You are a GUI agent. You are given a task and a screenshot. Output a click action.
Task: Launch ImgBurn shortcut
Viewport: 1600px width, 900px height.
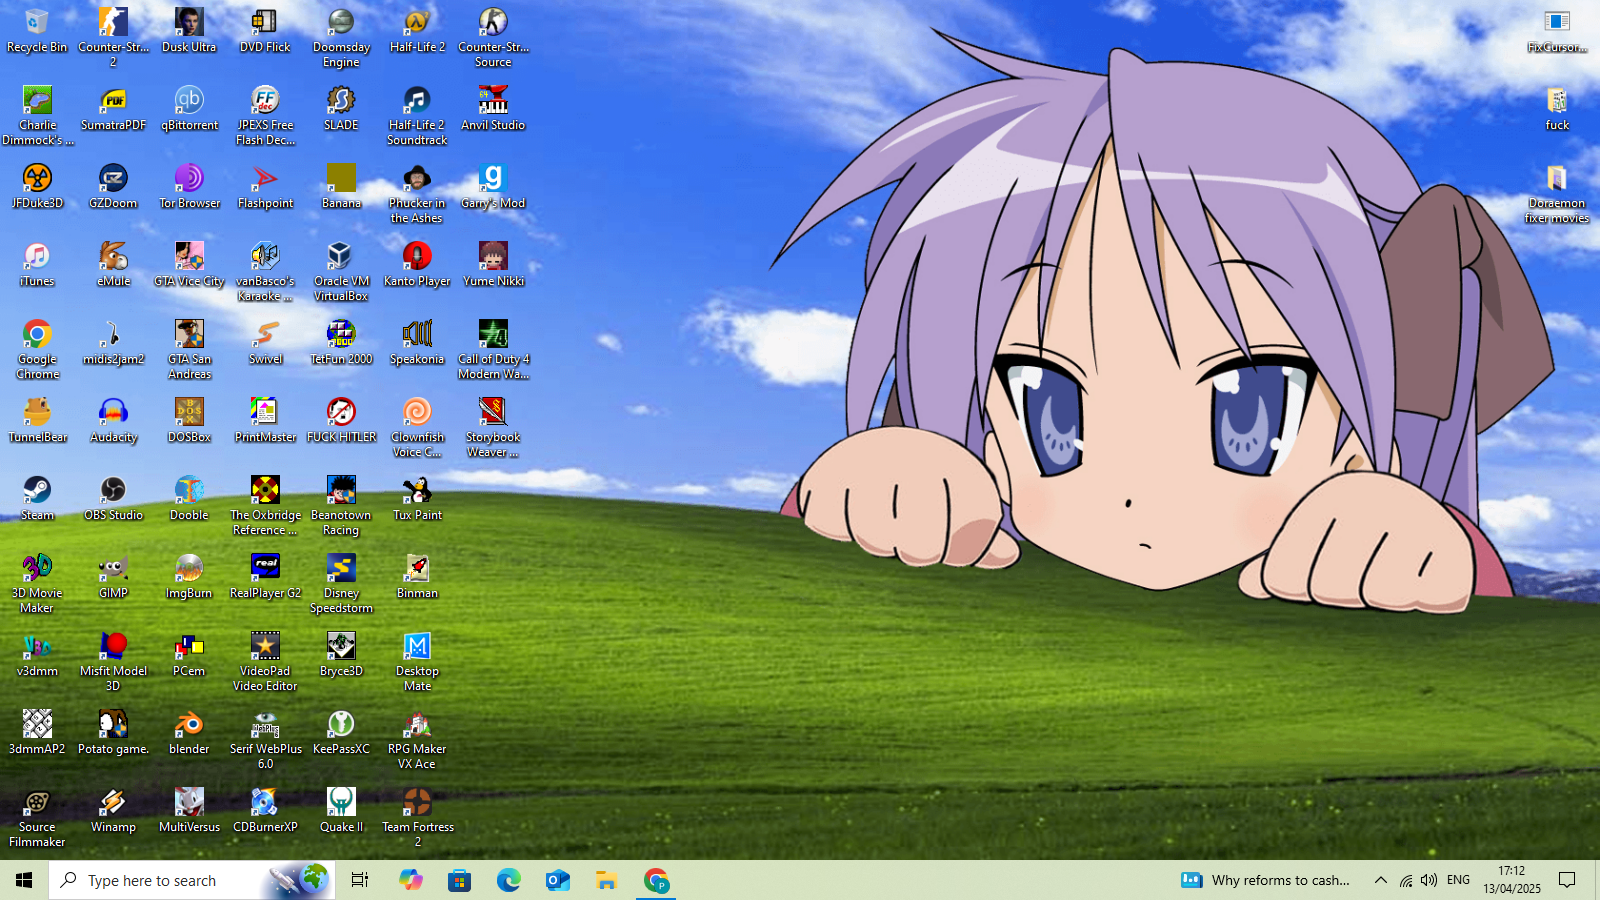click(x=189, y=576)
